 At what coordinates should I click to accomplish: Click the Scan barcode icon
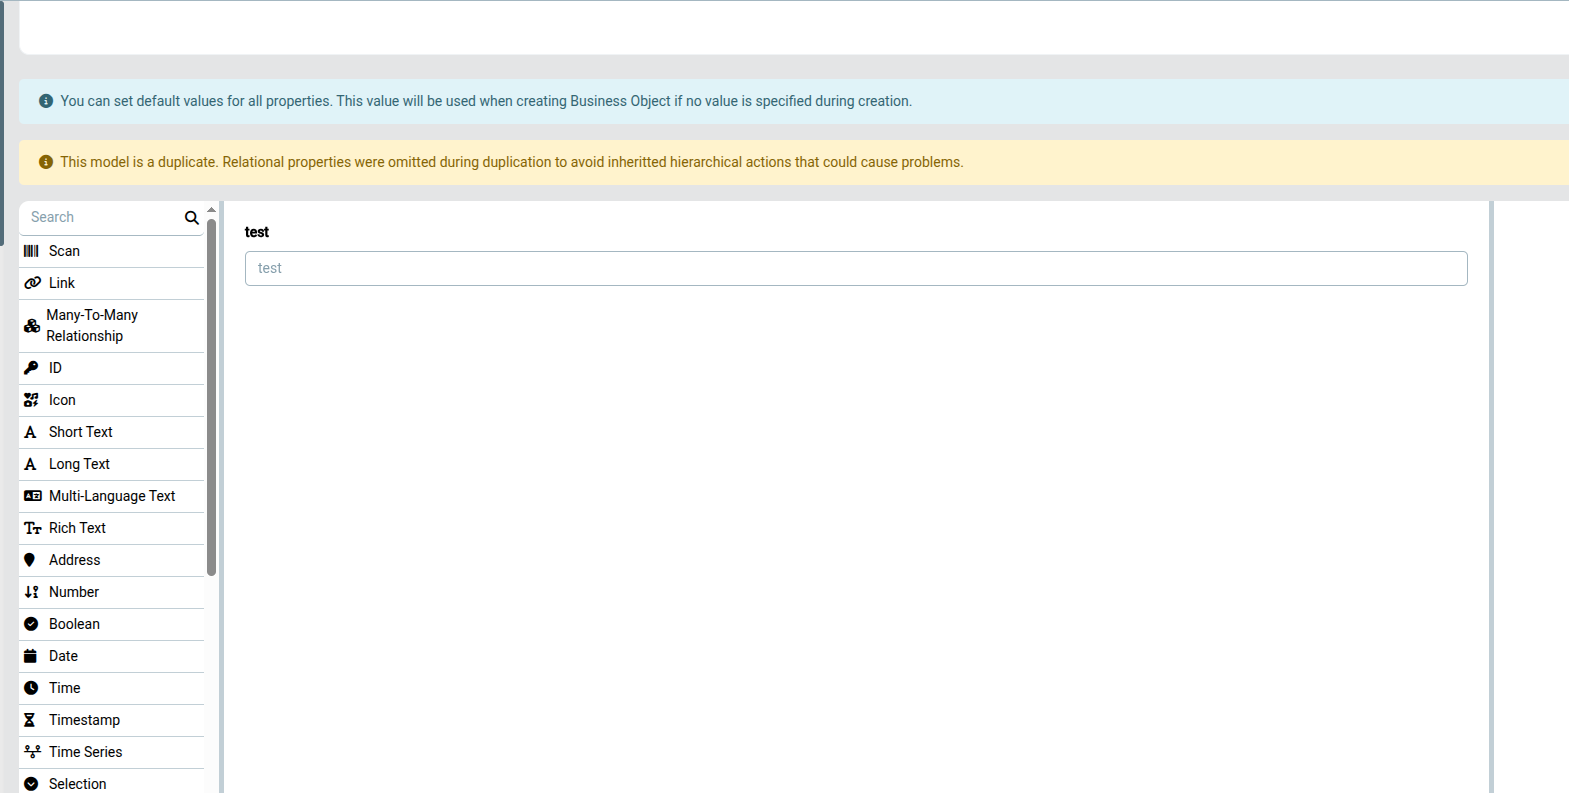tap(31, 251)
